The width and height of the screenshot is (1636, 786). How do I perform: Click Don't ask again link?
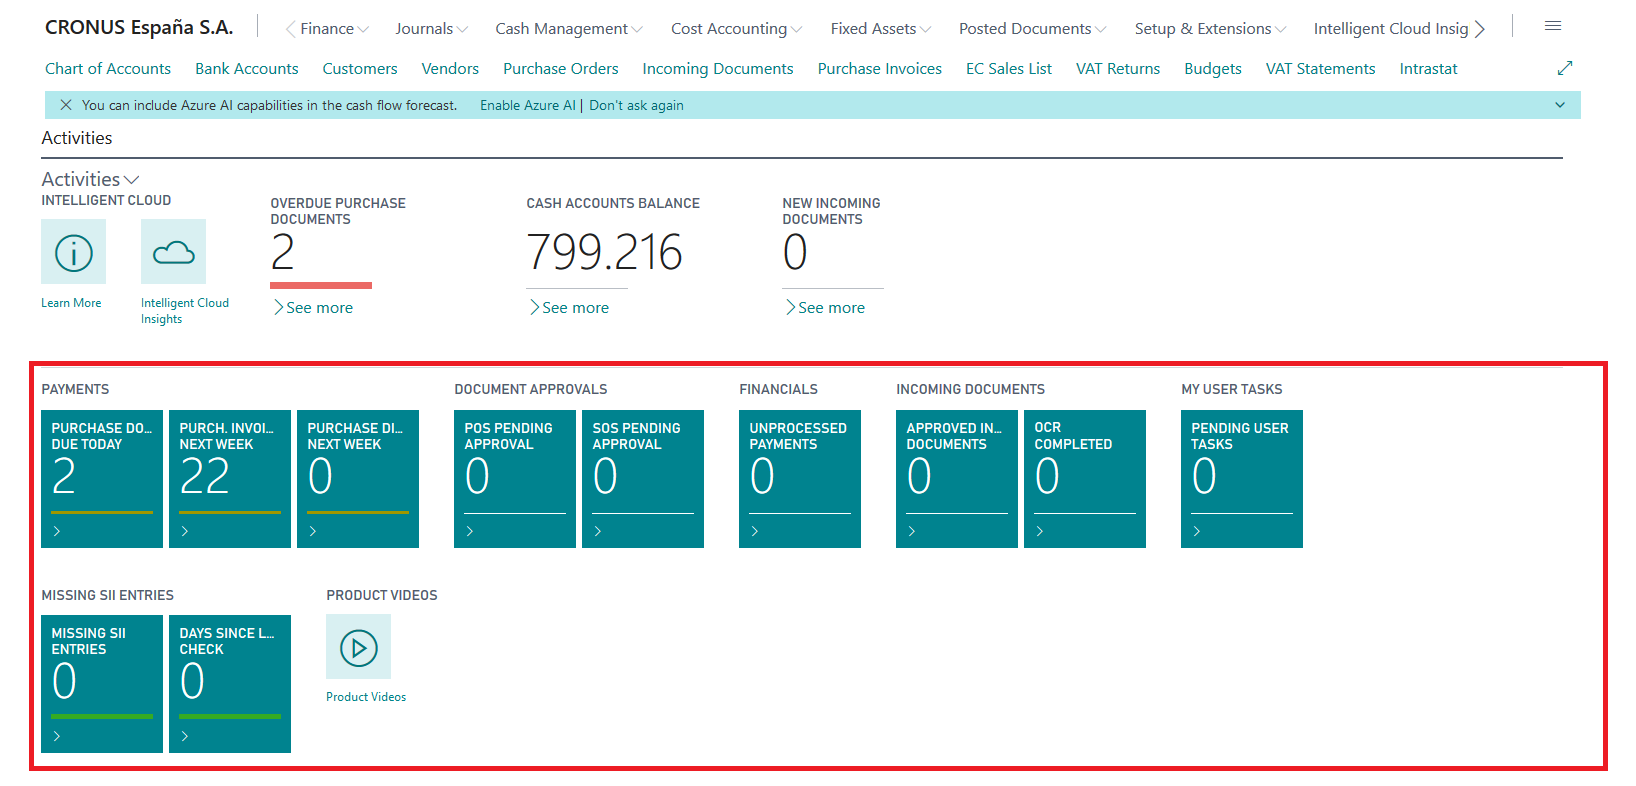click(x=636, y=105)
